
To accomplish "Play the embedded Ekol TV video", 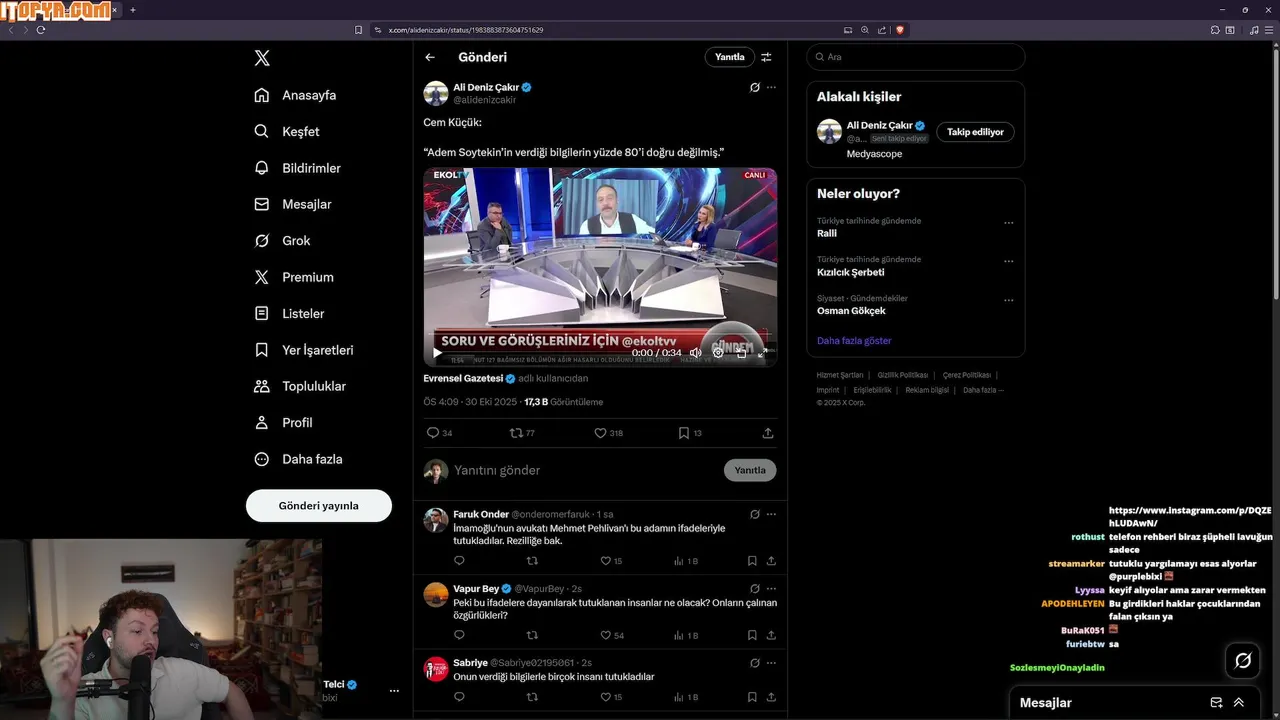I will 437,353.
